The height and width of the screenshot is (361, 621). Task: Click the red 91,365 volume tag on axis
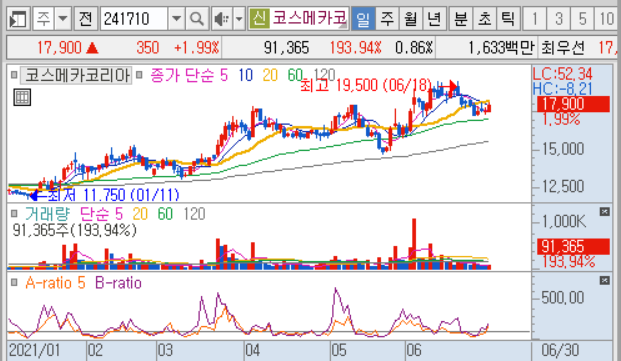tap(573, 247)
